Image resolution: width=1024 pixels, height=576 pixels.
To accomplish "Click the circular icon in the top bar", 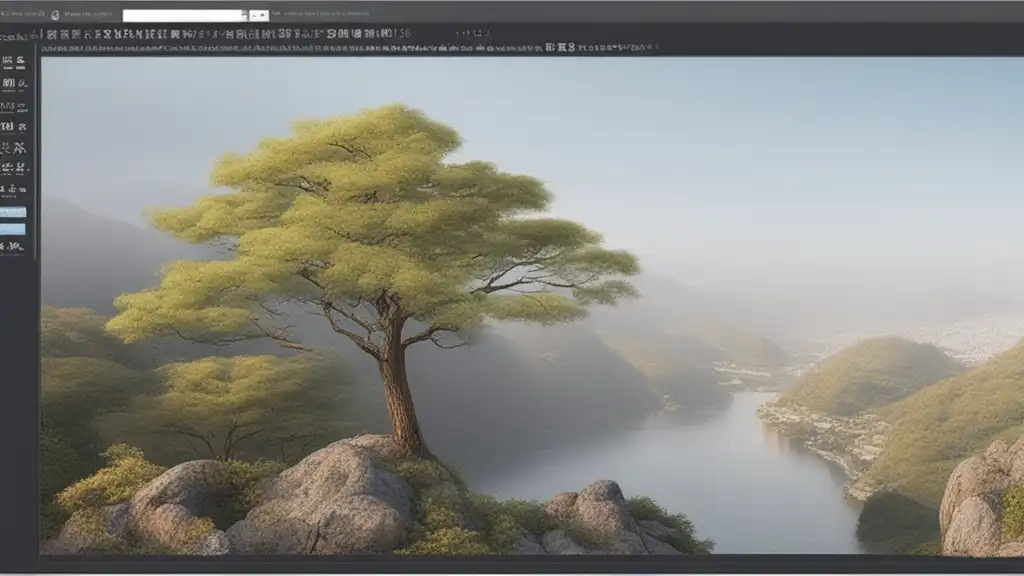I will (54, 15).
